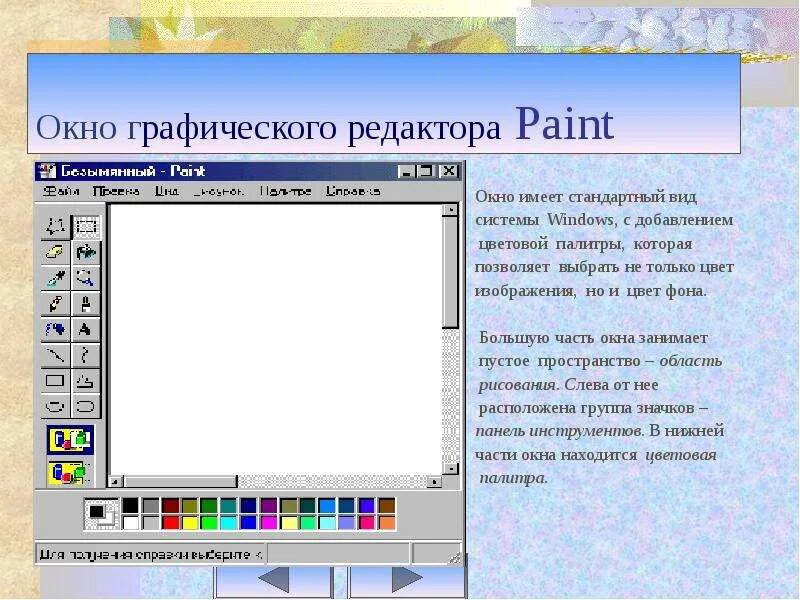Open the Палитра menu
The image size is (800, 600).
286,191
